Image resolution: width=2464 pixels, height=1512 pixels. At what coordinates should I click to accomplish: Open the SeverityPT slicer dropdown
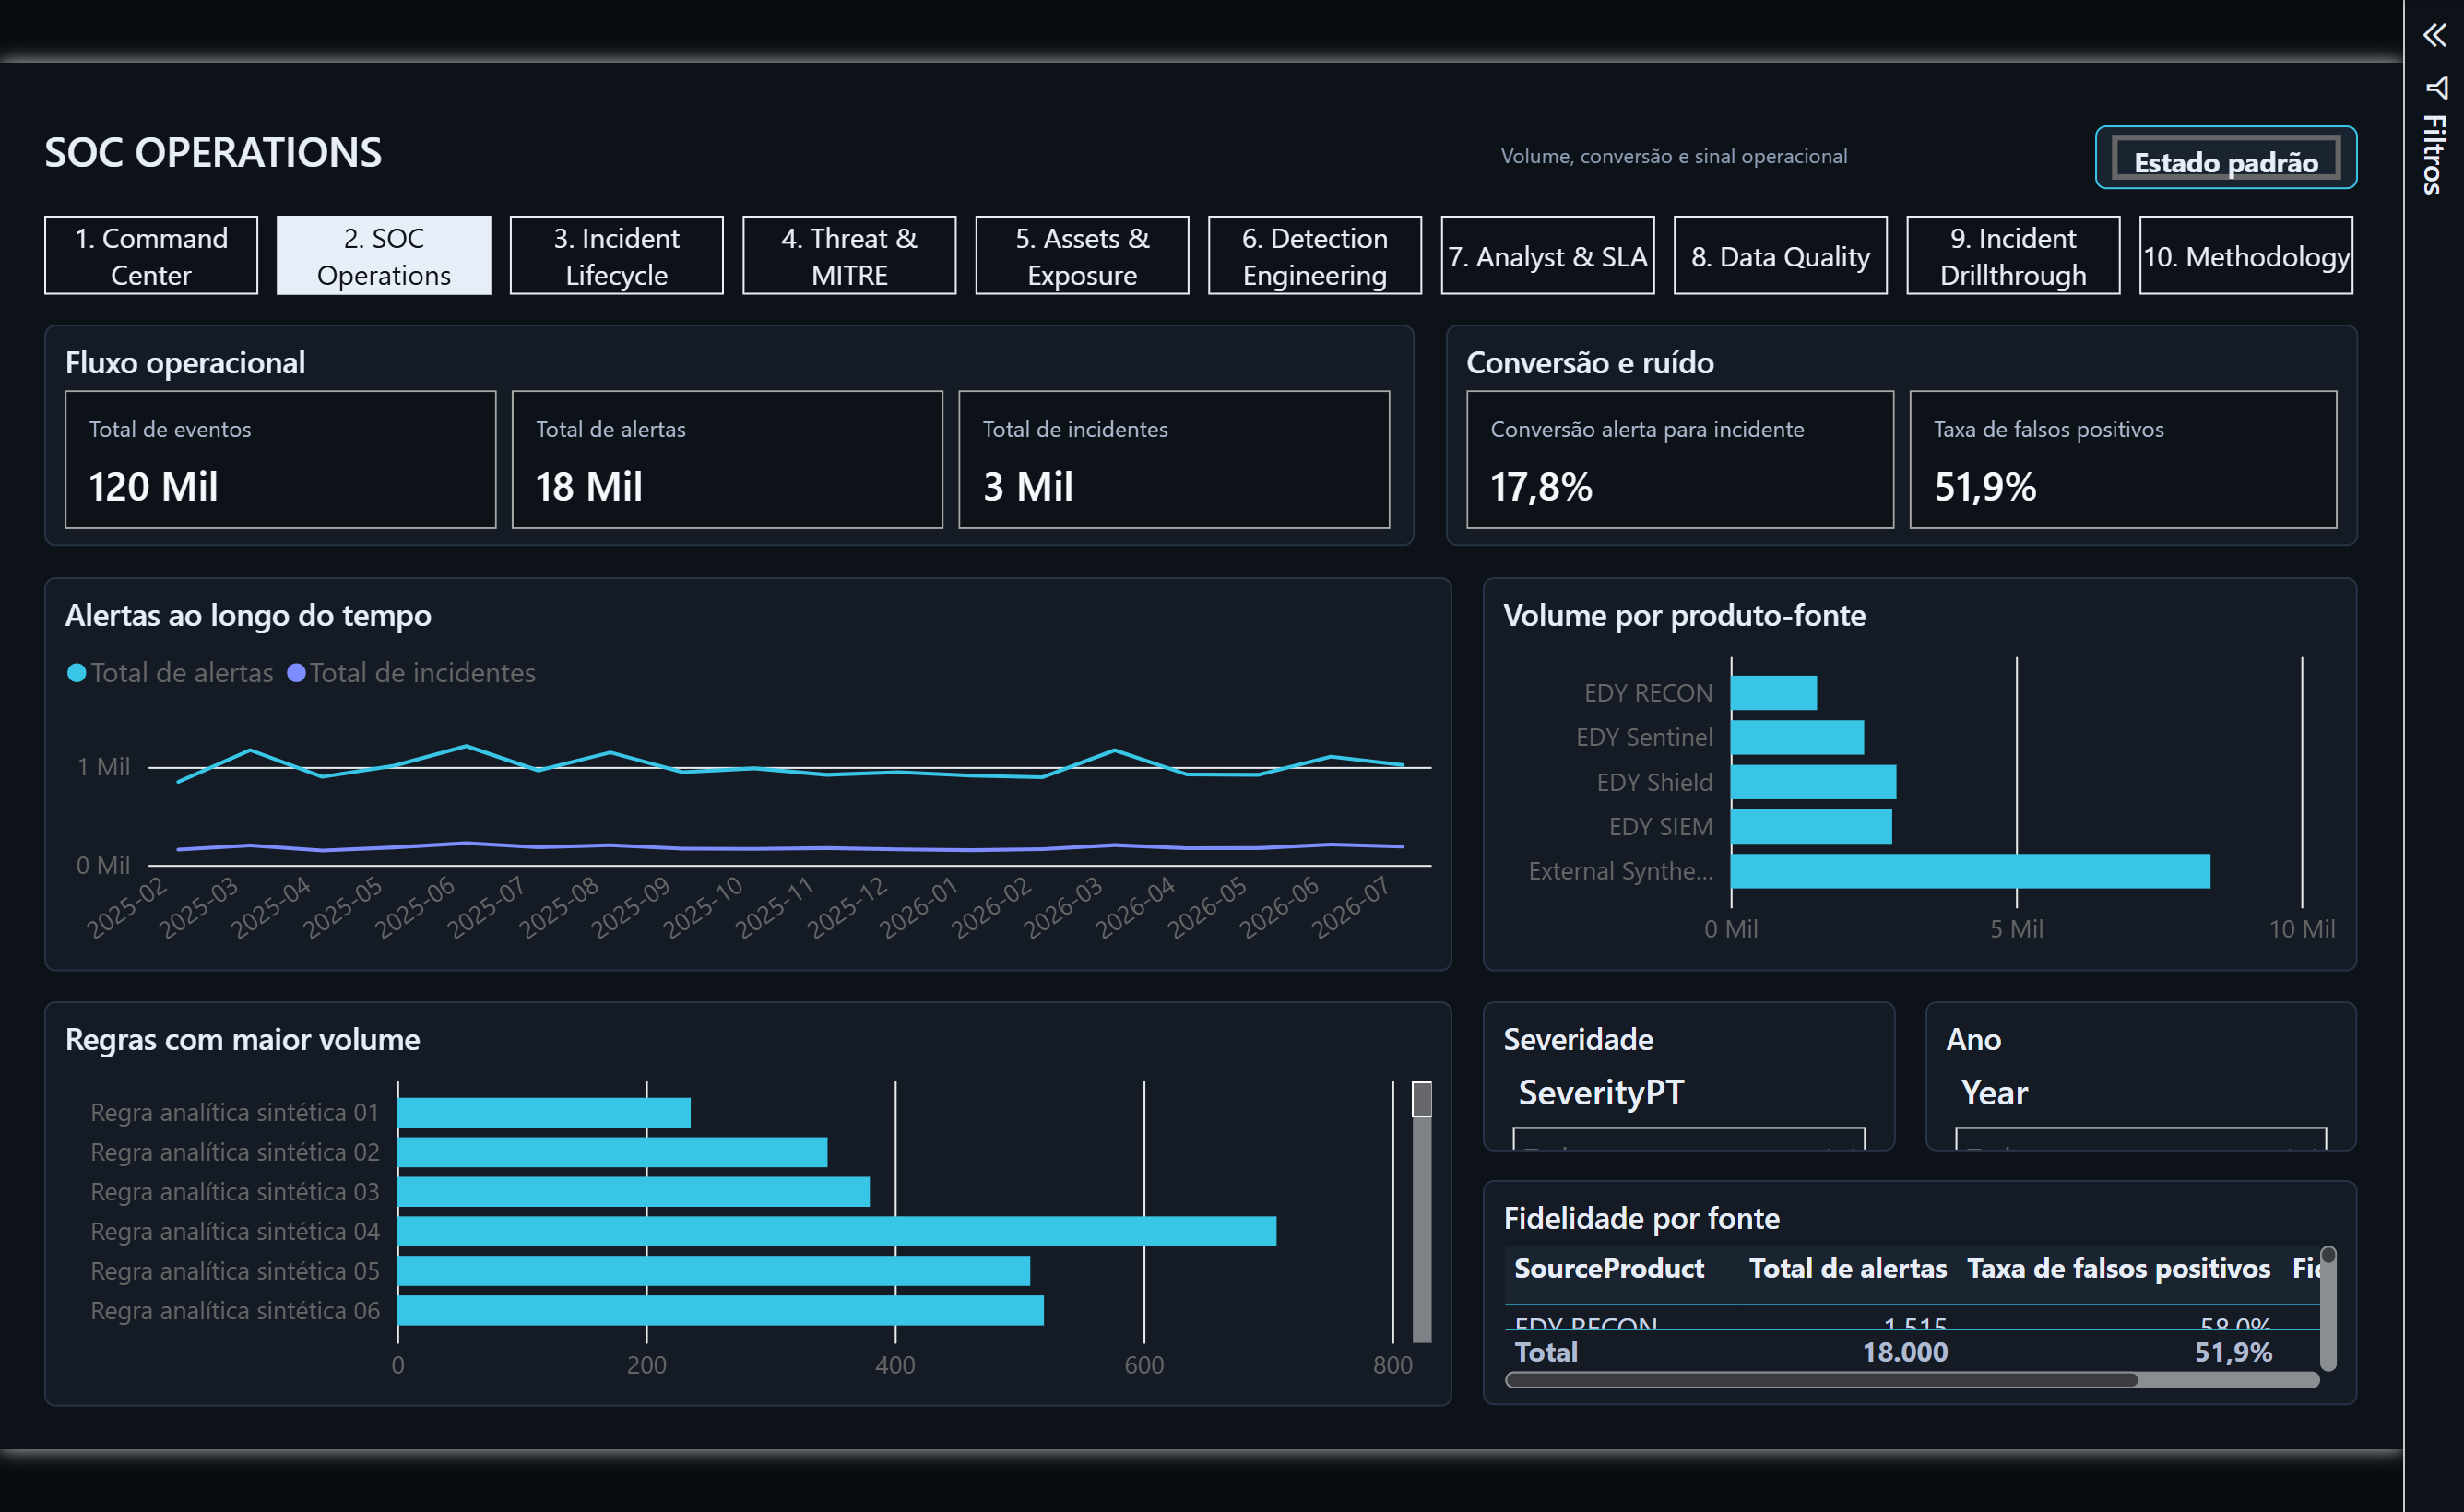pyautogui.click(x=1689, y=1139)
